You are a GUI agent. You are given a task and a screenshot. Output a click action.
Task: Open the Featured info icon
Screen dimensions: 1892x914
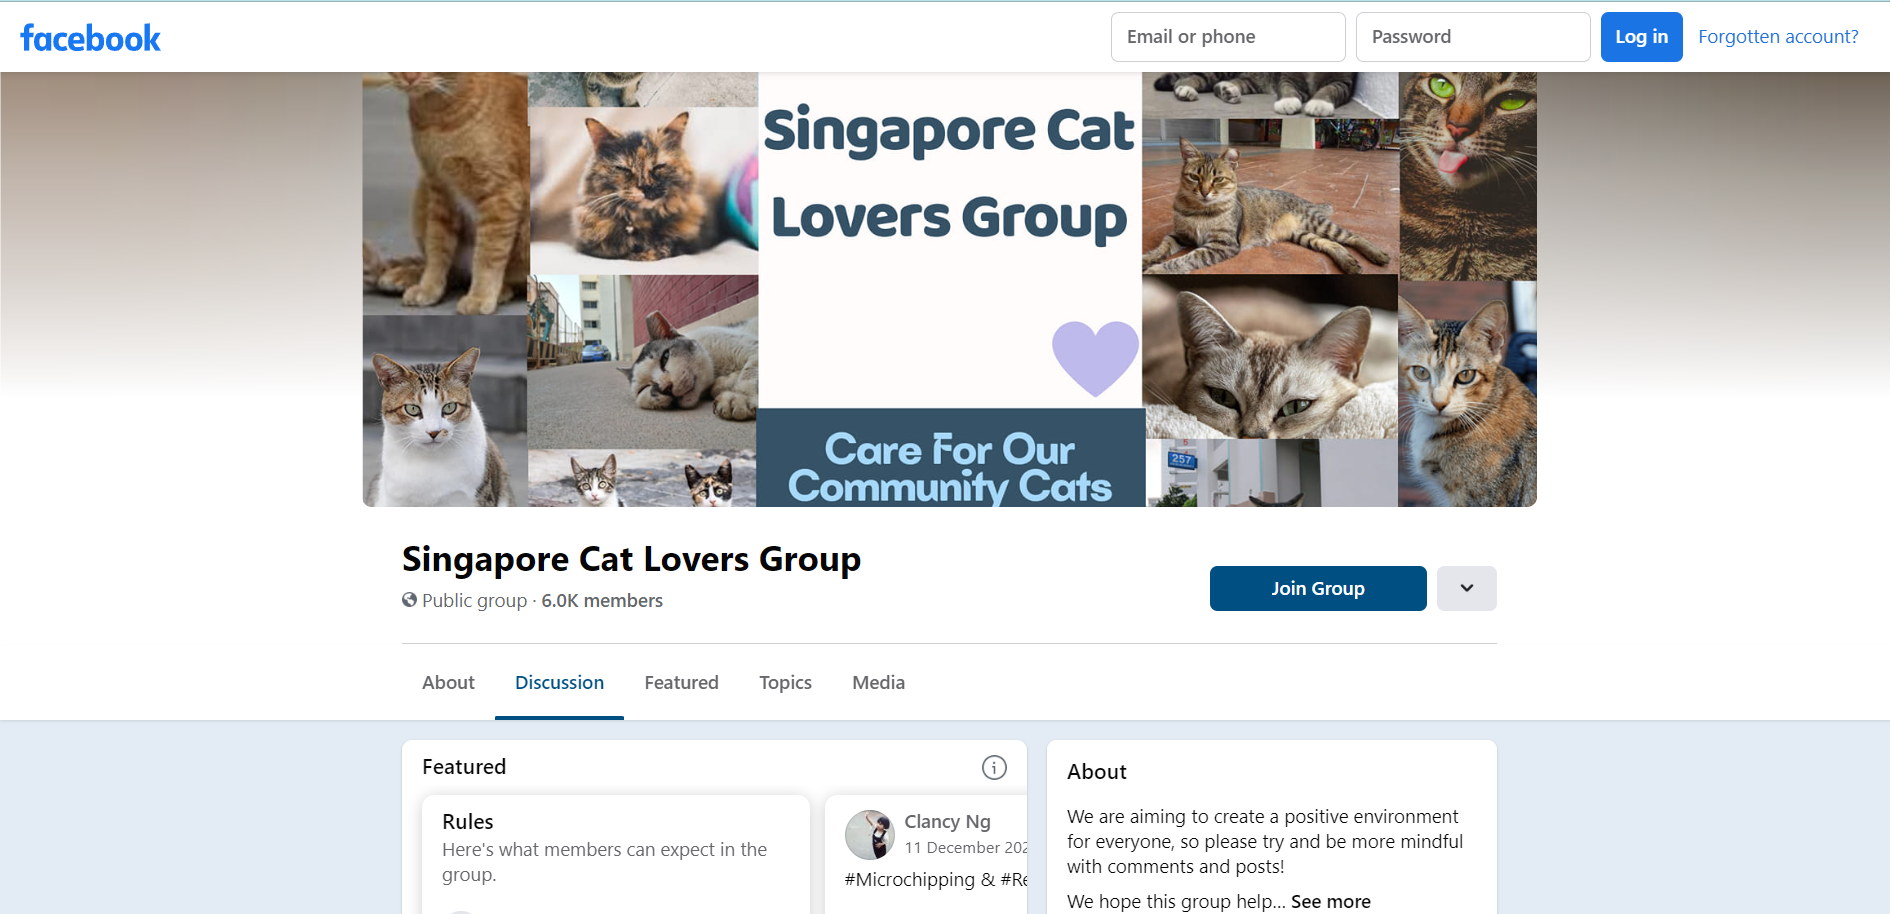click(994, 767)
